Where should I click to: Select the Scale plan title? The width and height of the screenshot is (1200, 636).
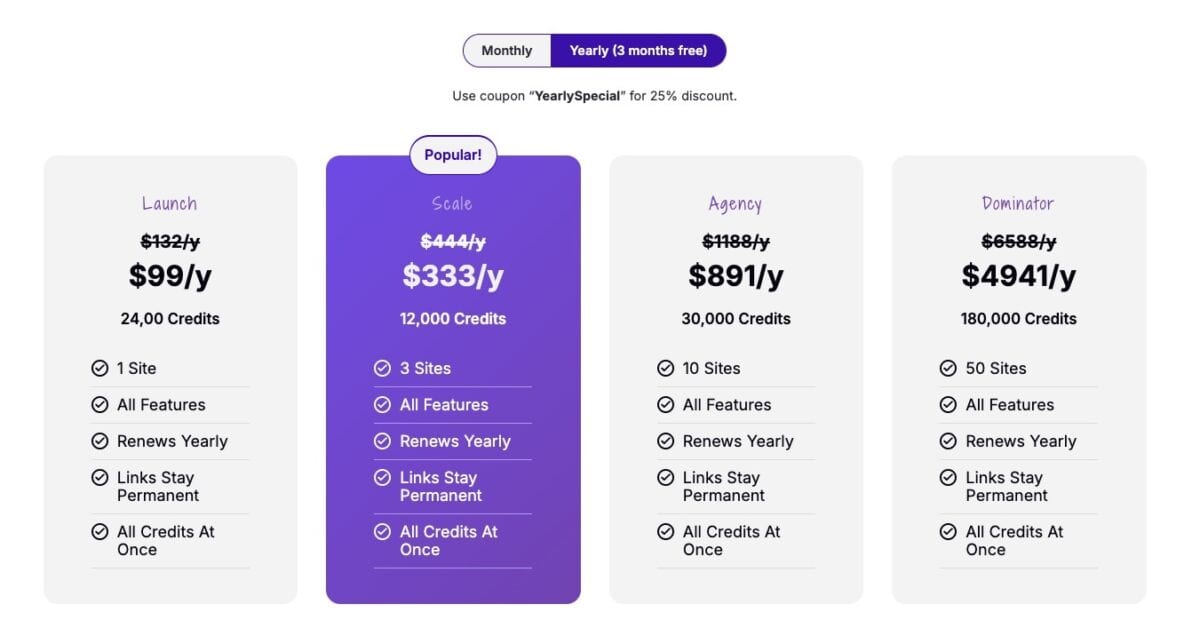click(452, 204)
